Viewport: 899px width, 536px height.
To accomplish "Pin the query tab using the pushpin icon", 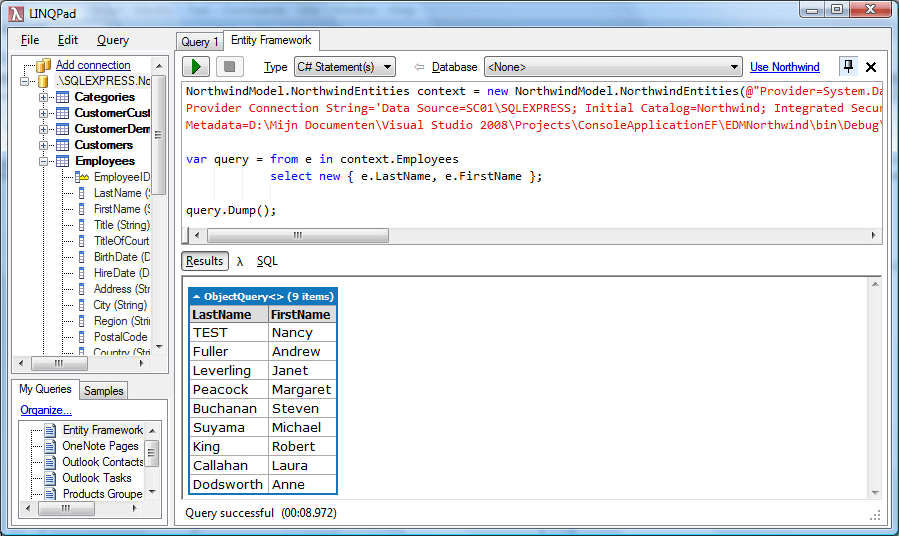I will 848,66.
